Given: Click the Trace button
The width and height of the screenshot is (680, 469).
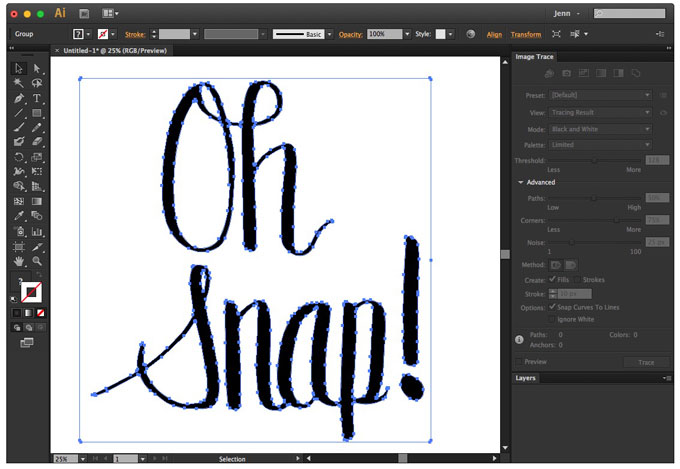Looking at the screenshot, I should (646, 362).
